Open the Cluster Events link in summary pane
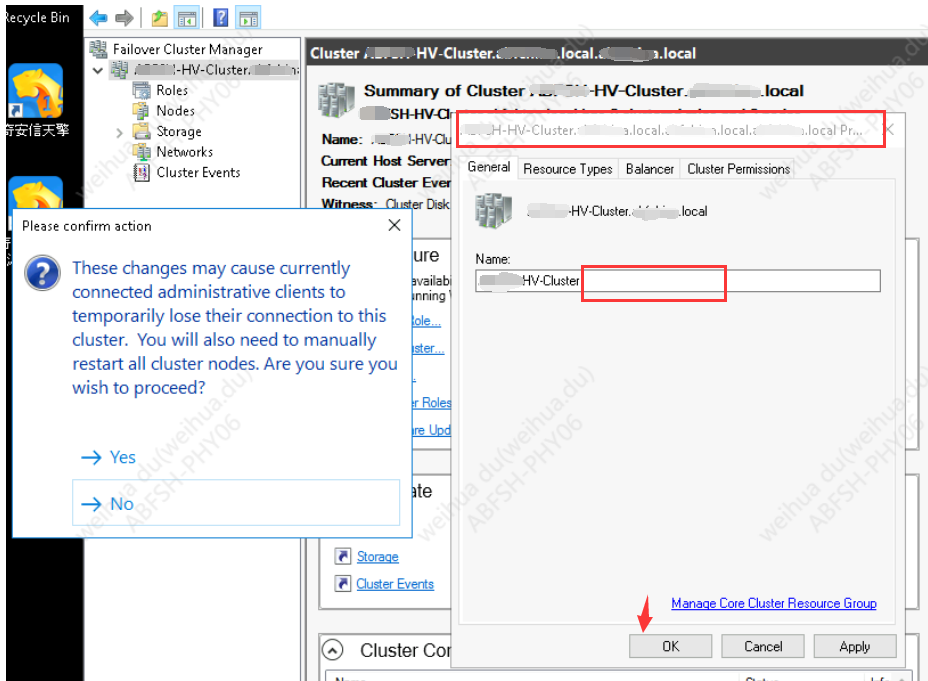The height and width of the screenshot is (681, 928). (x=395, y=584)
